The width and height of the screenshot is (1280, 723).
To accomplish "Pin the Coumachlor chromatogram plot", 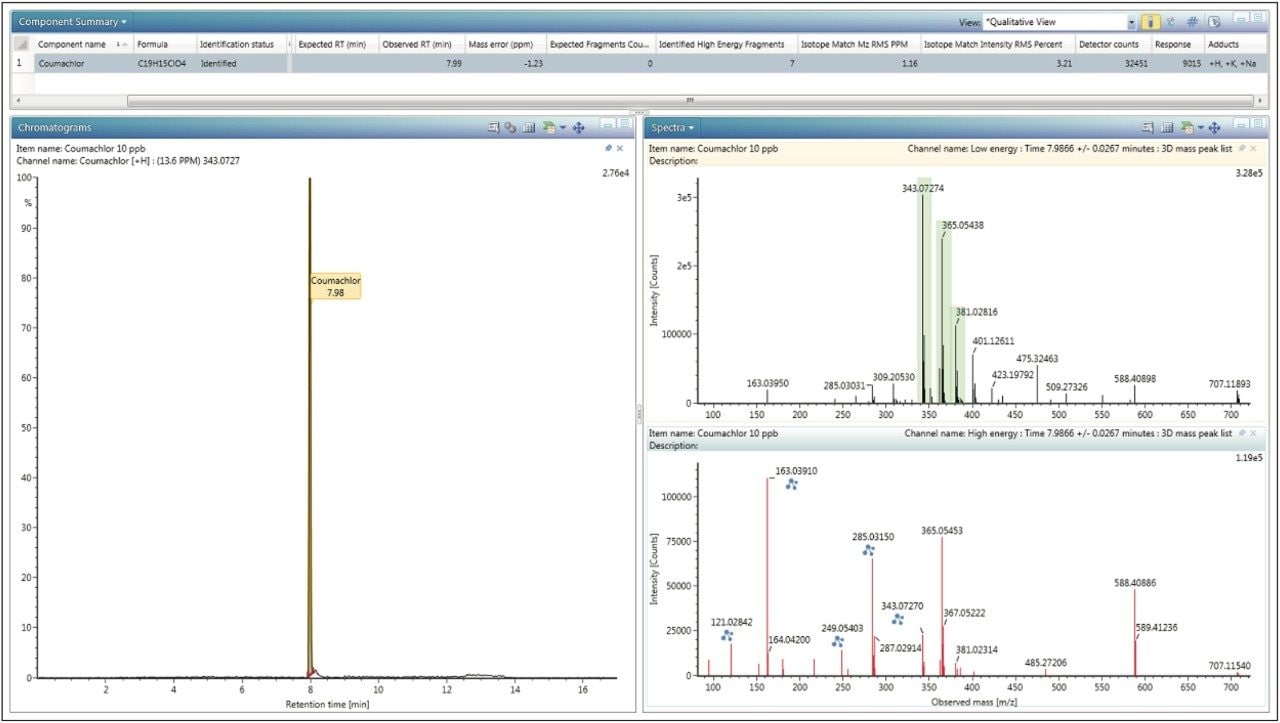I will 609,148.
